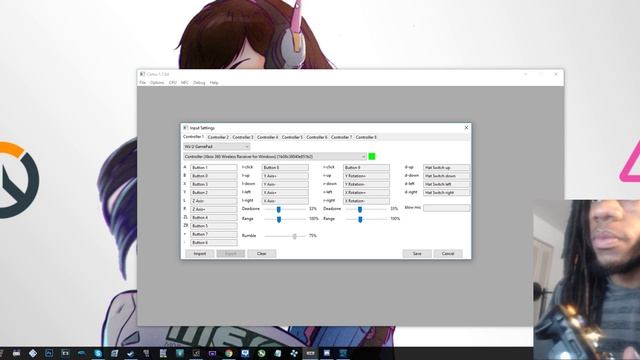Viewport: 640px width, 360px height.
Task: Select the r-left mapping field
Action: click(x=366, y=192)
